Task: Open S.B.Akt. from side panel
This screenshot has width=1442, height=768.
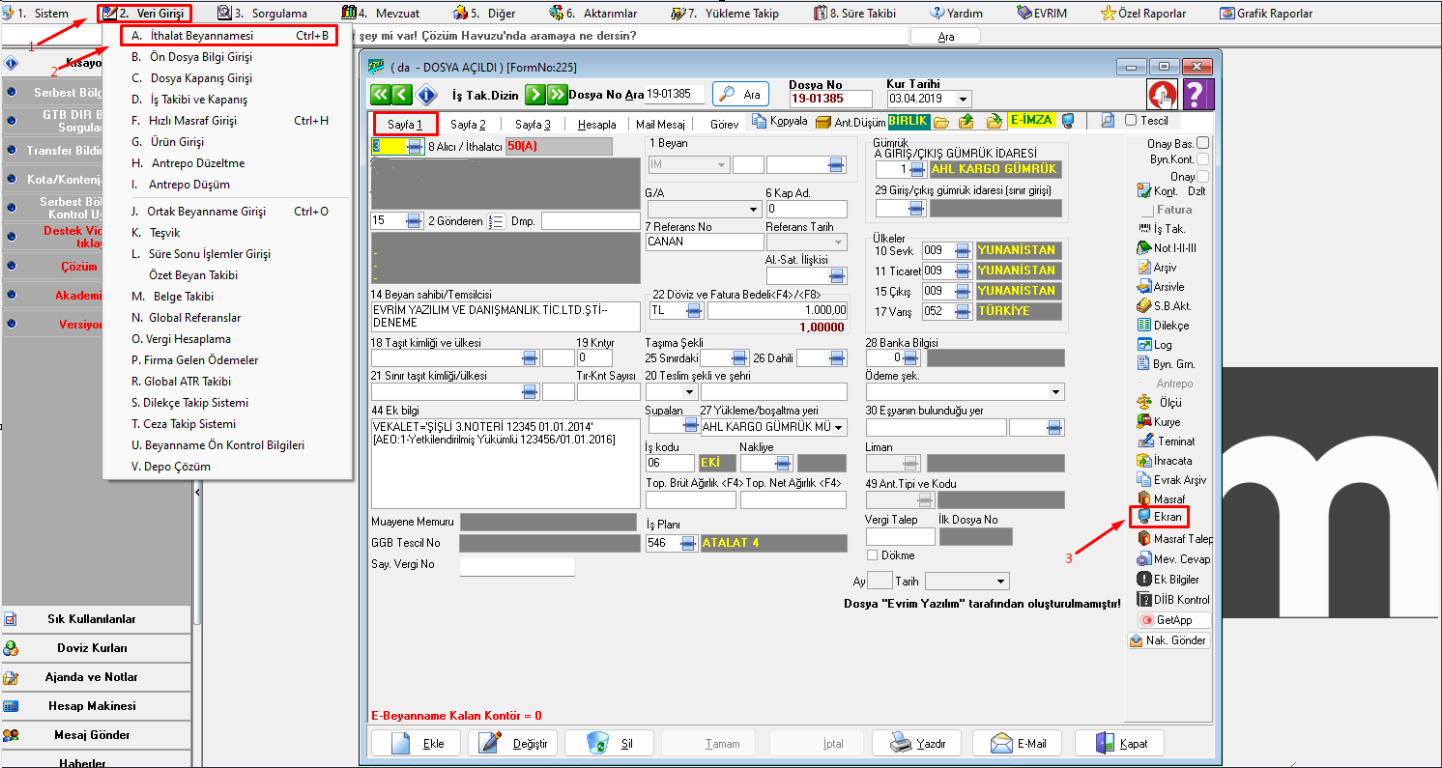Action: pyautogui.click(x=1164, y=306)
